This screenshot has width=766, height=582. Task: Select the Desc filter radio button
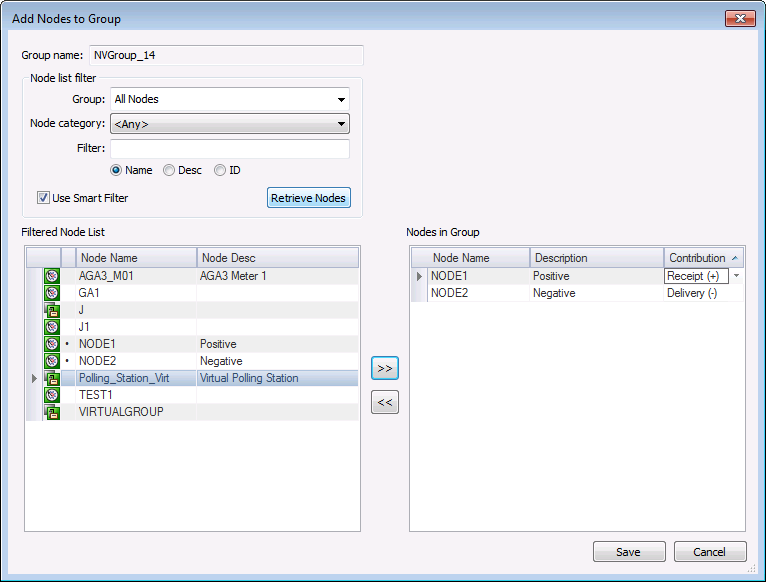[169, 170]
